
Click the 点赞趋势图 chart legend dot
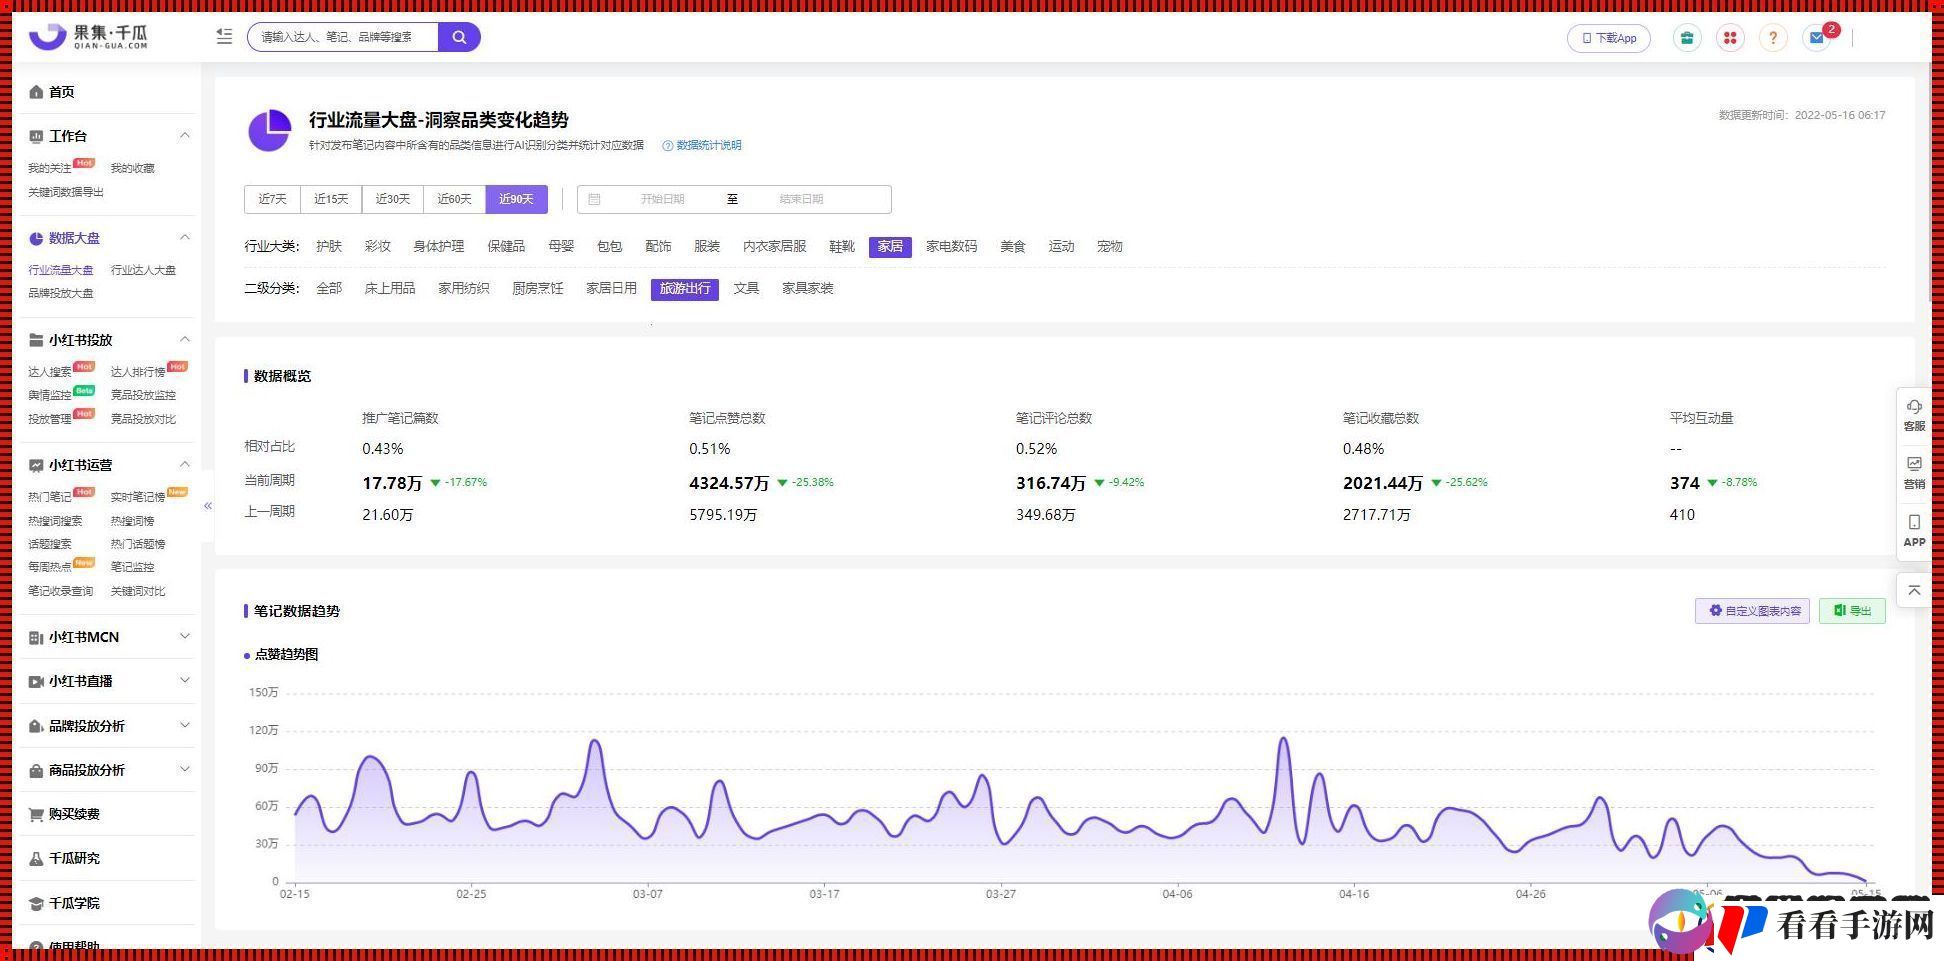click(247, 656)
